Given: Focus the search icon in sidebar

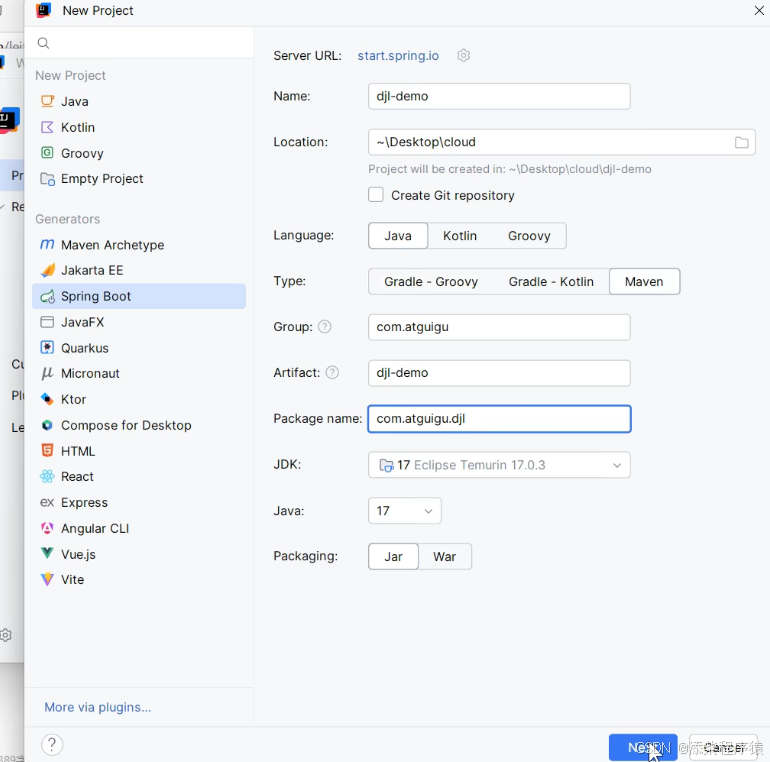Looking at the screenshot, I should coord(43,43).
